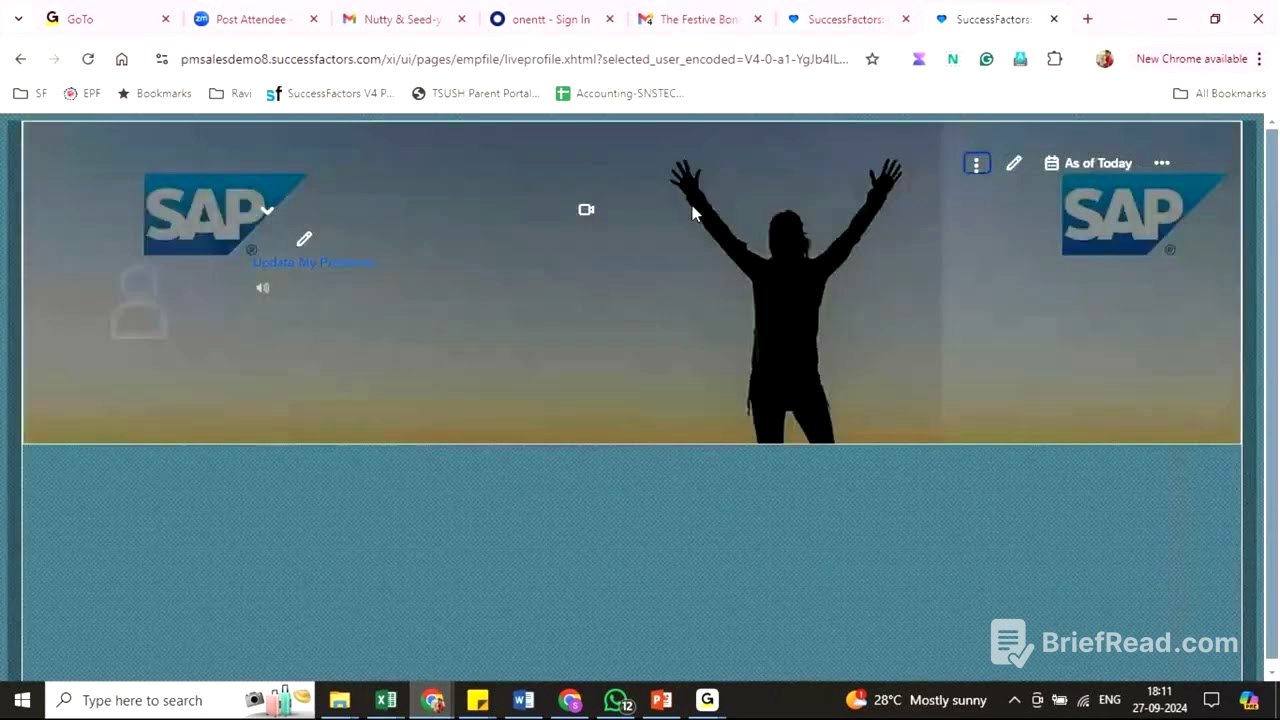The image size is (1280, 720).
Task: Switch to the second SuccessFactors tab
Action: [x=995, y=19]
